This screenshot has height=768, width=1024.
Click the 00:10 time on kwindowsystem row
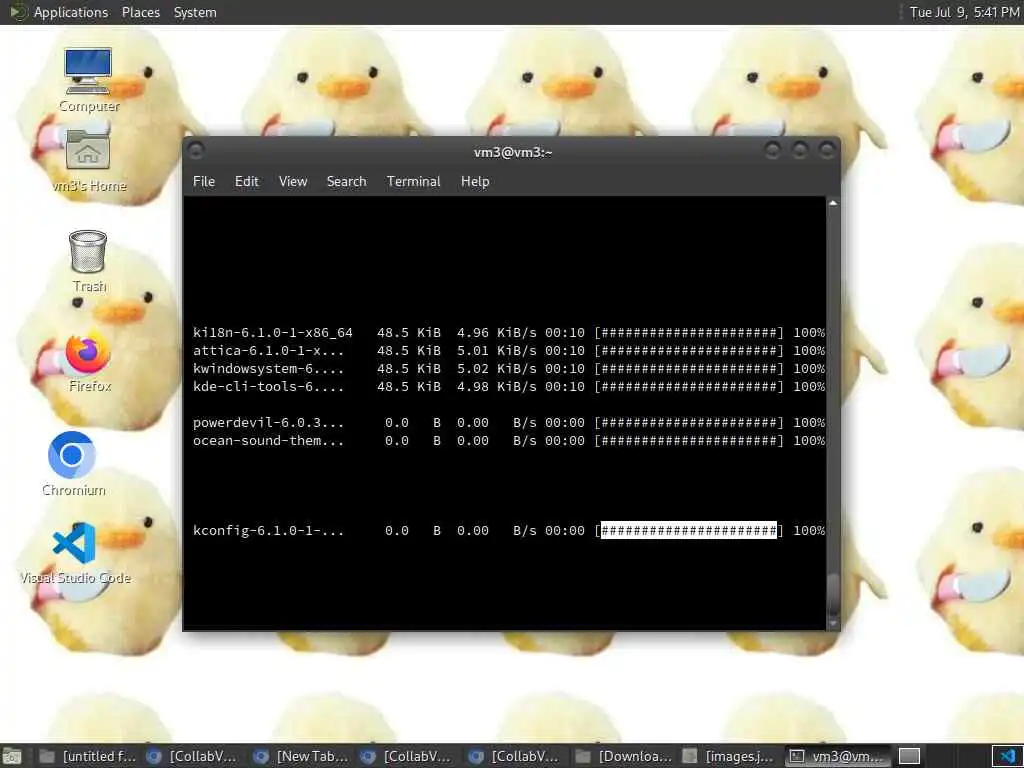tap(565, 368)
